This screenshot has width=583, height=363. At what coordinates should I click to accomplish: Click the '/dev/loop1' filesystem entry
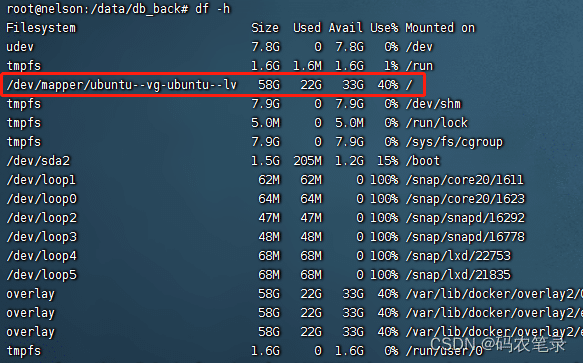(x=41, y=180)
